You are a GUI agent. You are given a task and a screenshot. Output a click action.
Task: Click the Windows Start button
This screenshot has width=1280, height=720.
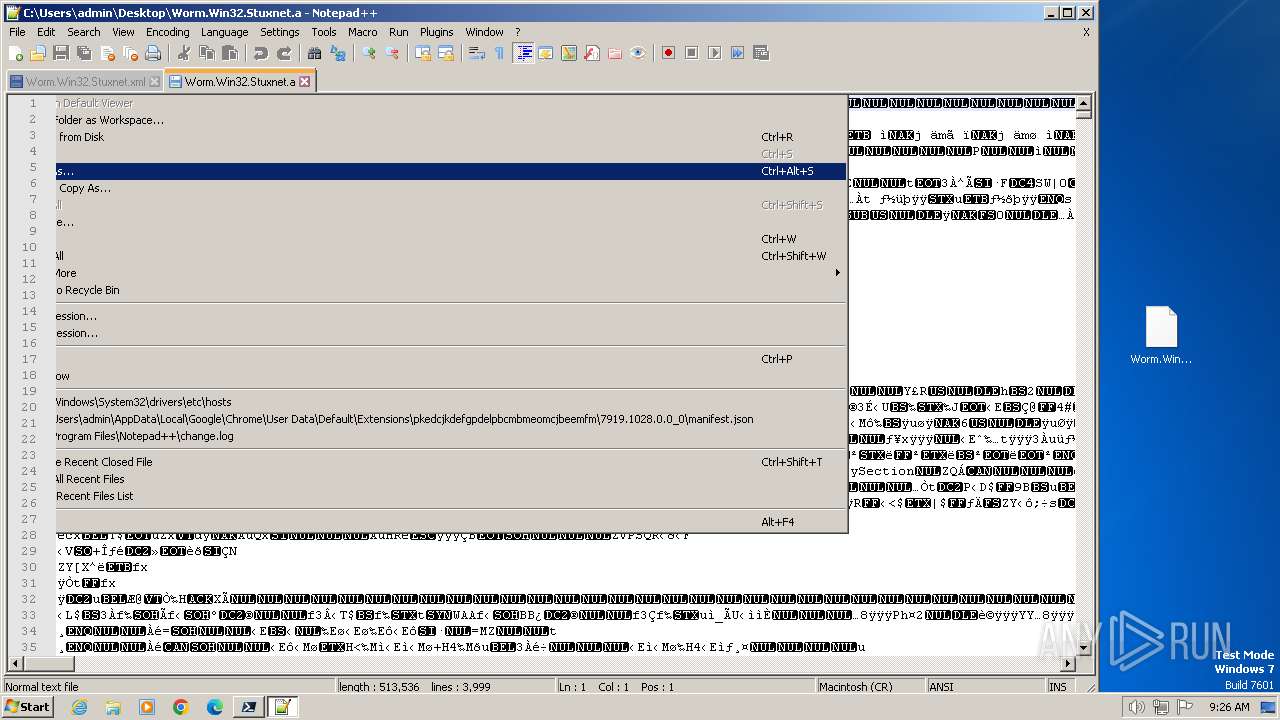coord(28,706)
